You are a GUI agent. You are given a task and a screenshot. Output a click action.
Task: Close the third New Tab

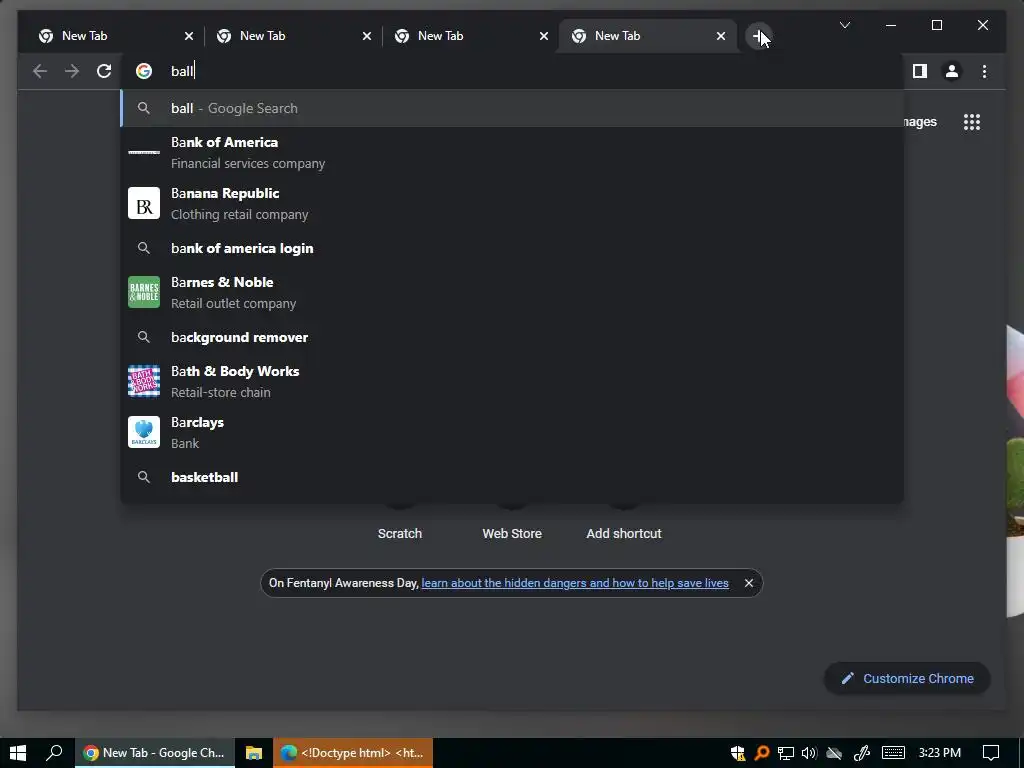(x=543, y=36)
